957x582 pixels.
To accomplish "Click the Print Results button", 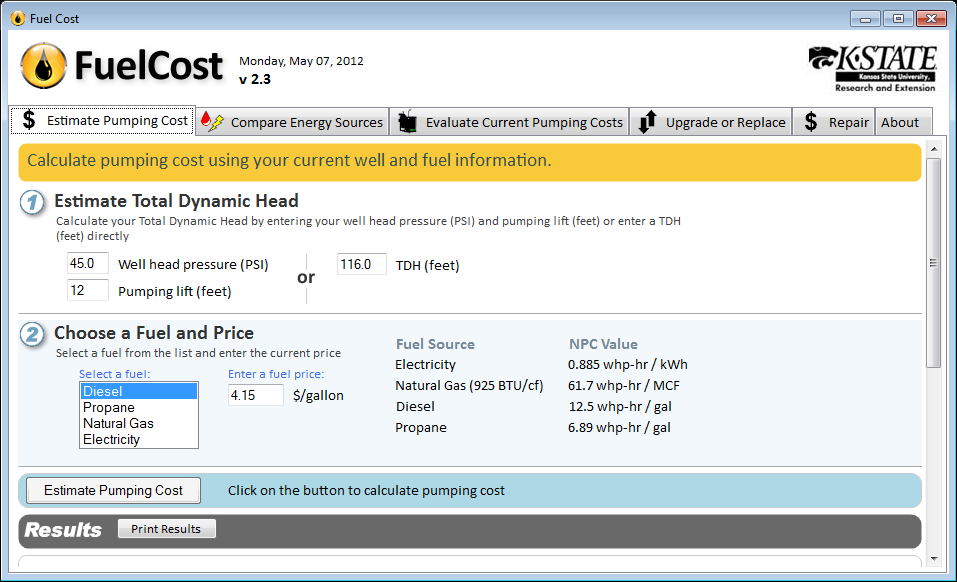I will pyautogui.click(x=167, y=529).
